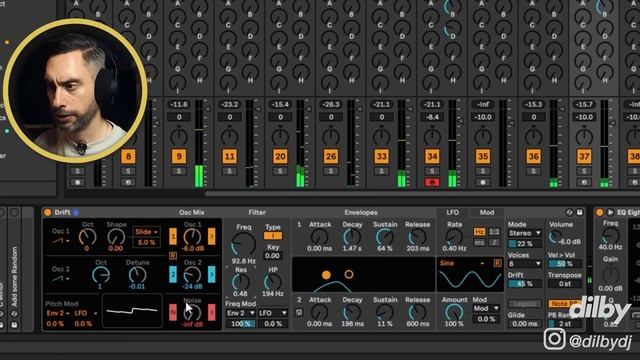Select LFO rate ms mode
This screenshot has width=640, height=360.
[x=479, y=242]
